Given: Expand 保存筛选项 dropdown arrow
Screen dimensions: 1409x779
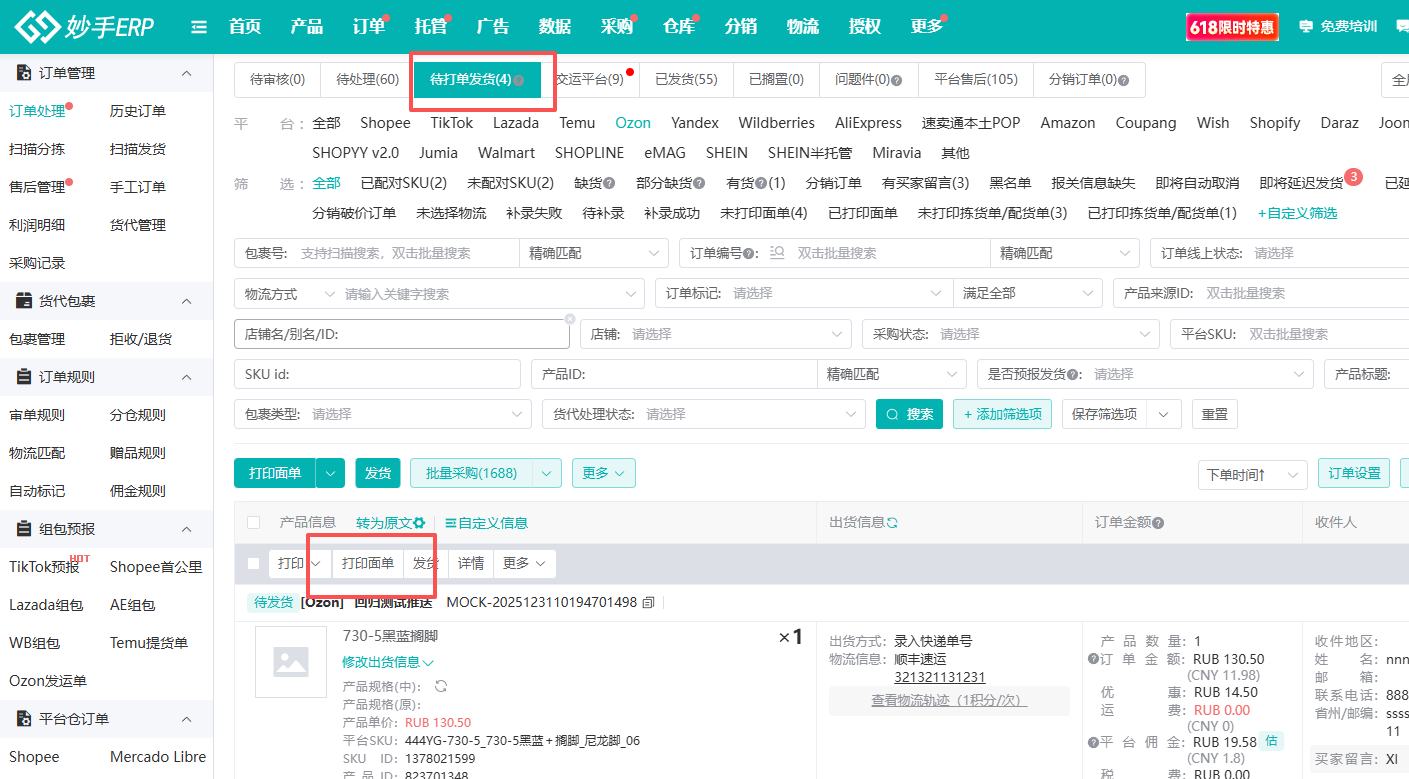Looking at the screenshot, I should (x=1164, y=414).
